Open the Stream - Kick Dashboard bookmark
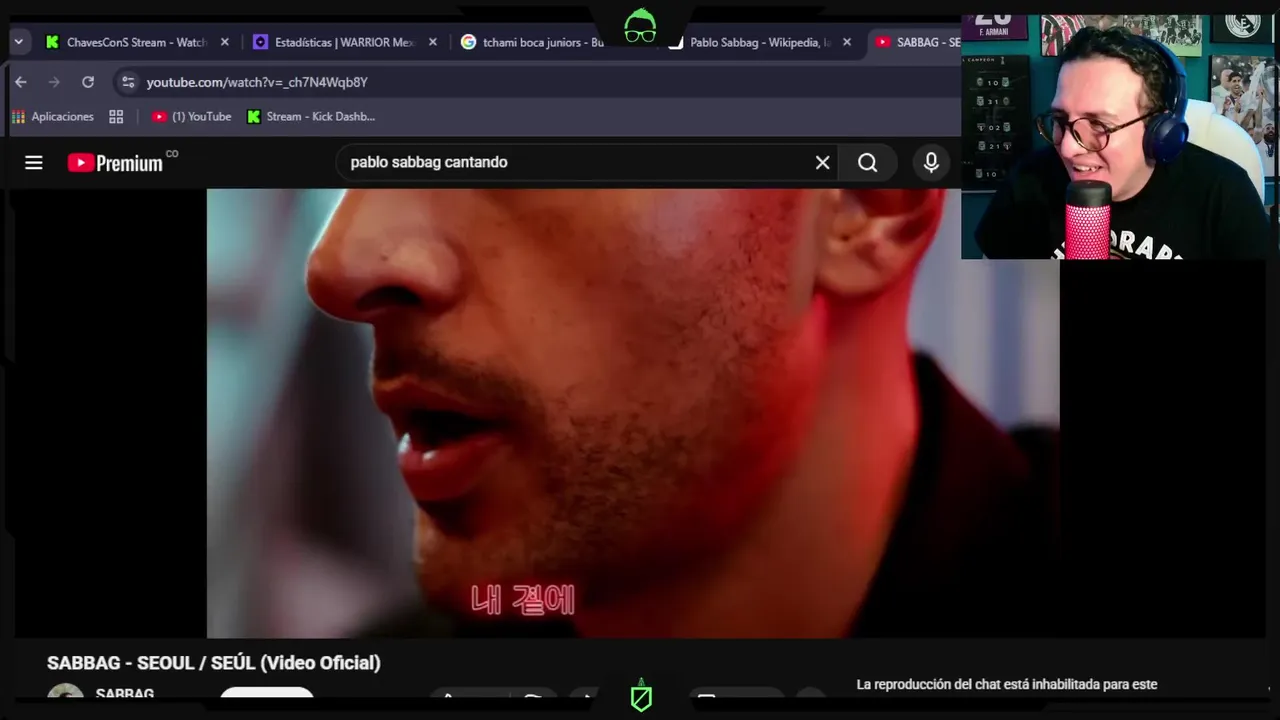This screenshot has height=720, width=1280. tap(311, 117)
